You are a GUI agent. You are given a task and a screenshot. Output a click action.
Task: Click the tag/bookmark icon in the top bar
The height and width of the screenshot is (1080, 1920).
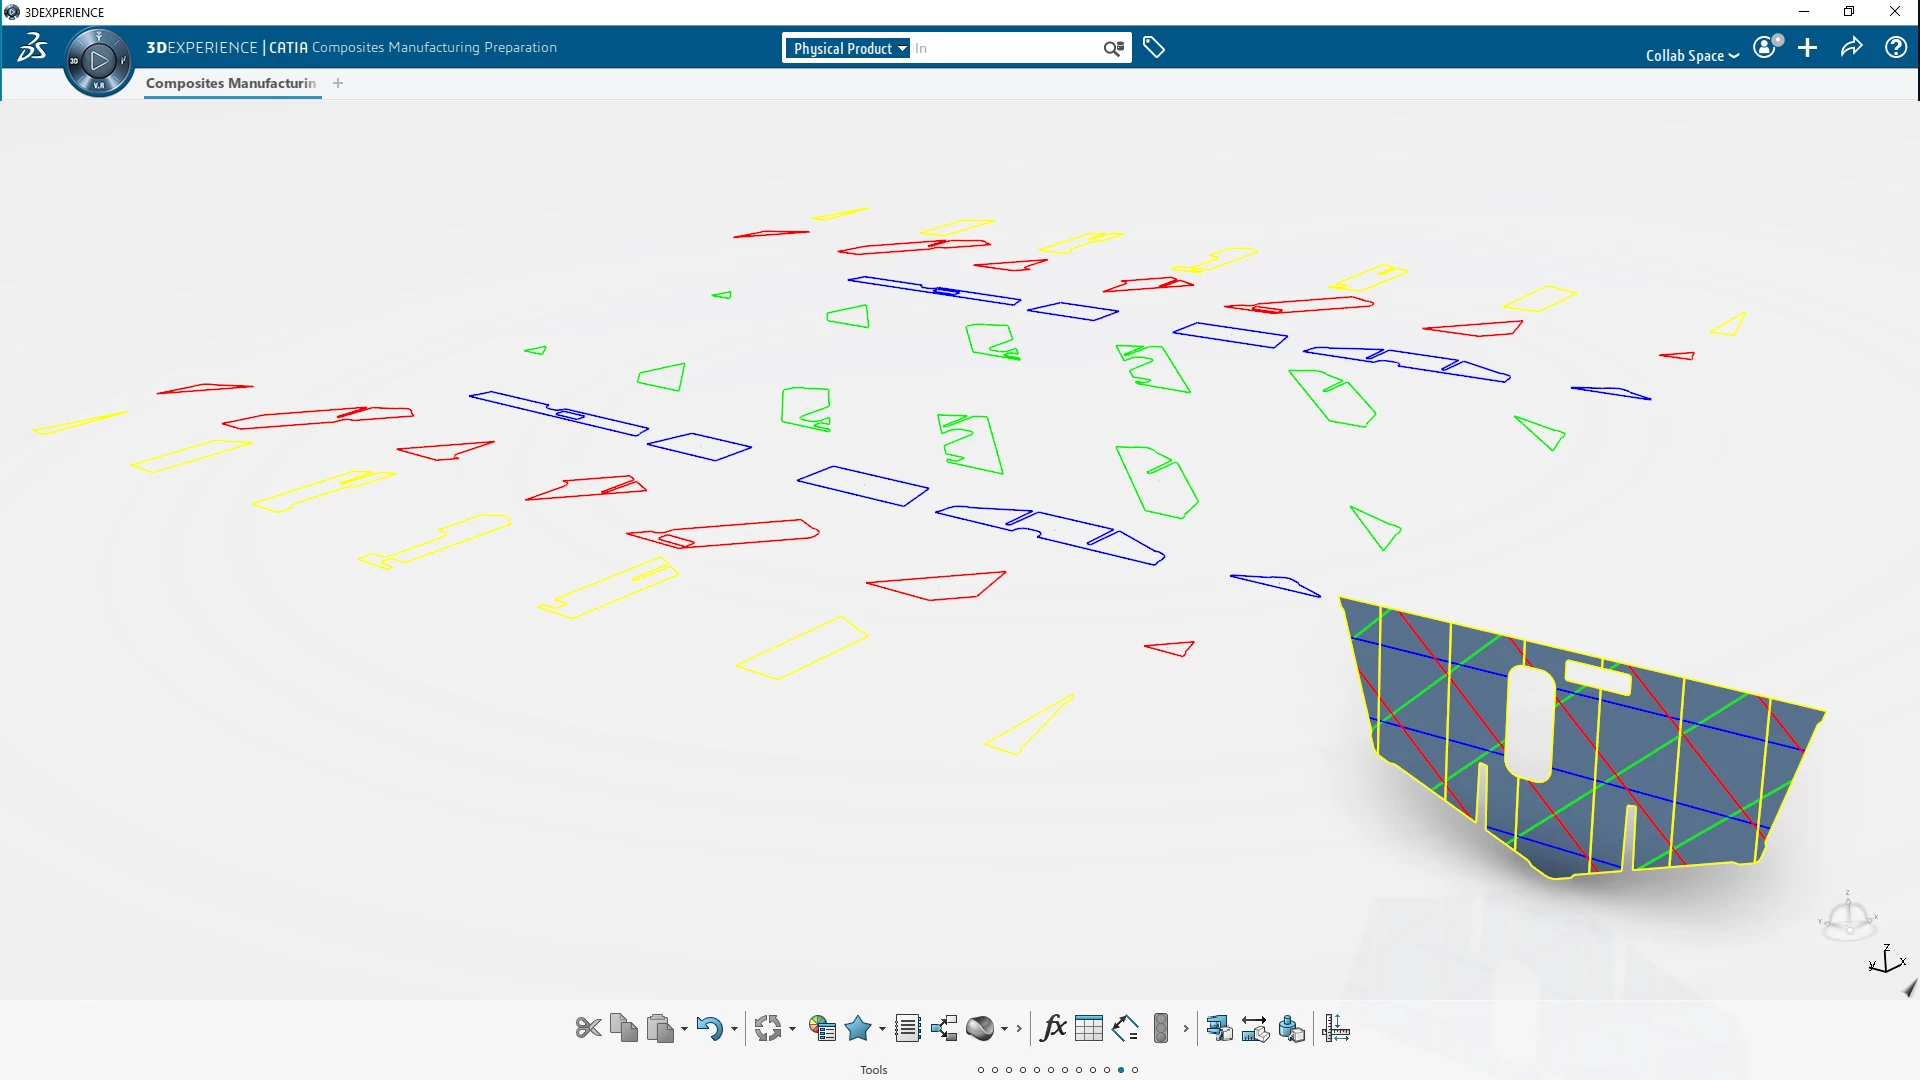coord(1155,47)
